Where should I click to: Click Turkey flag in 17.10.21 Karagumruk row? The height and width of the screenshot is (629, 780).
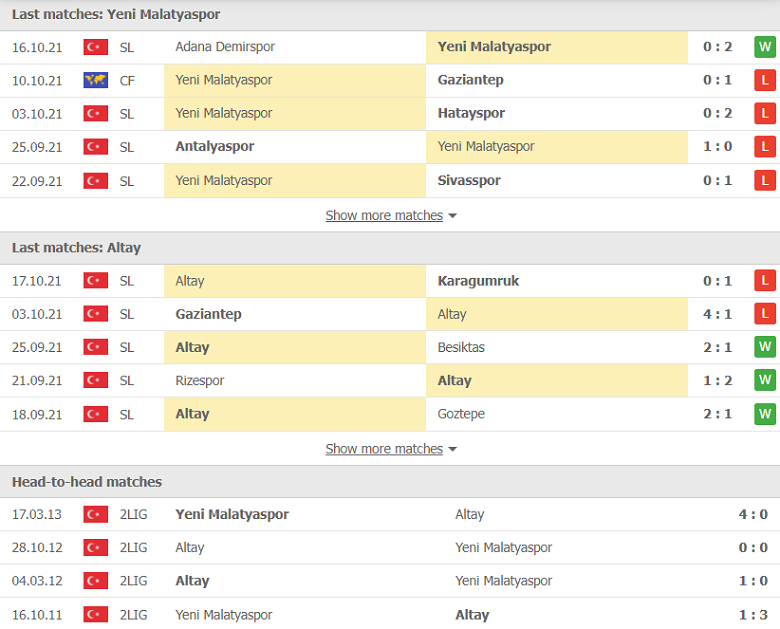click(96, 281)
